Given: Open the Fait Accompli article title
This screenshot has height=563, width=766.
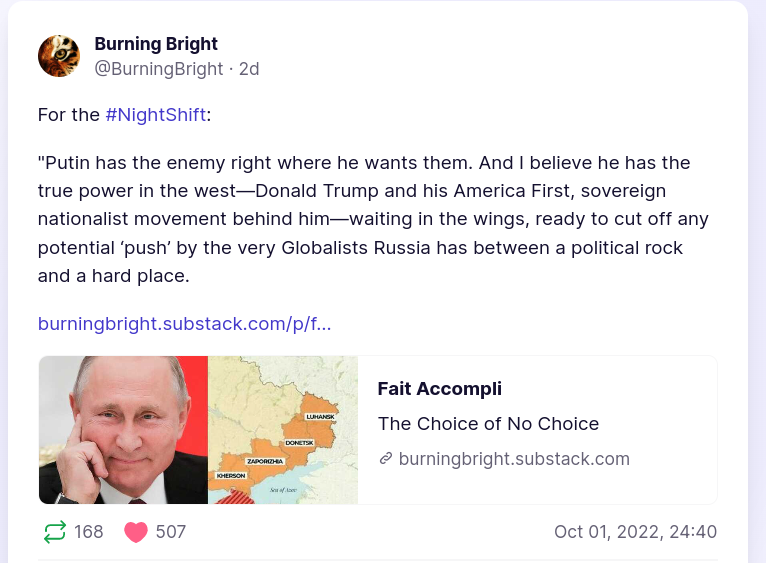Looking at the screenshot, I should 440,389.
